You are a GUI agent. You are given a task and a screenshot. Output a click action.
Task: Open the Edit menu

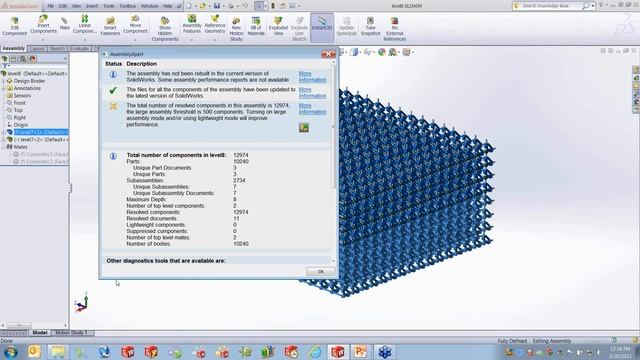pyautogui.click(x=62, y=6)
